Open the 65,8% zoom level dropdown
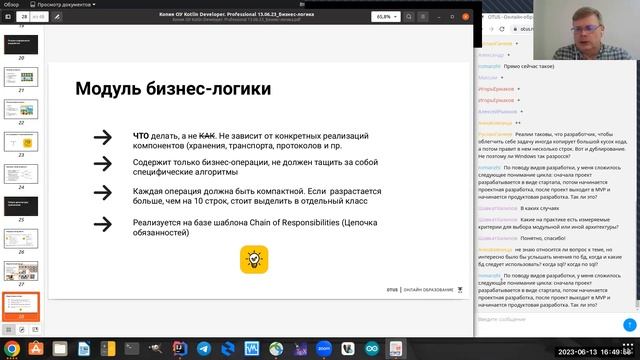Screen dimensions: 640x360 click(x=385, y=17)
